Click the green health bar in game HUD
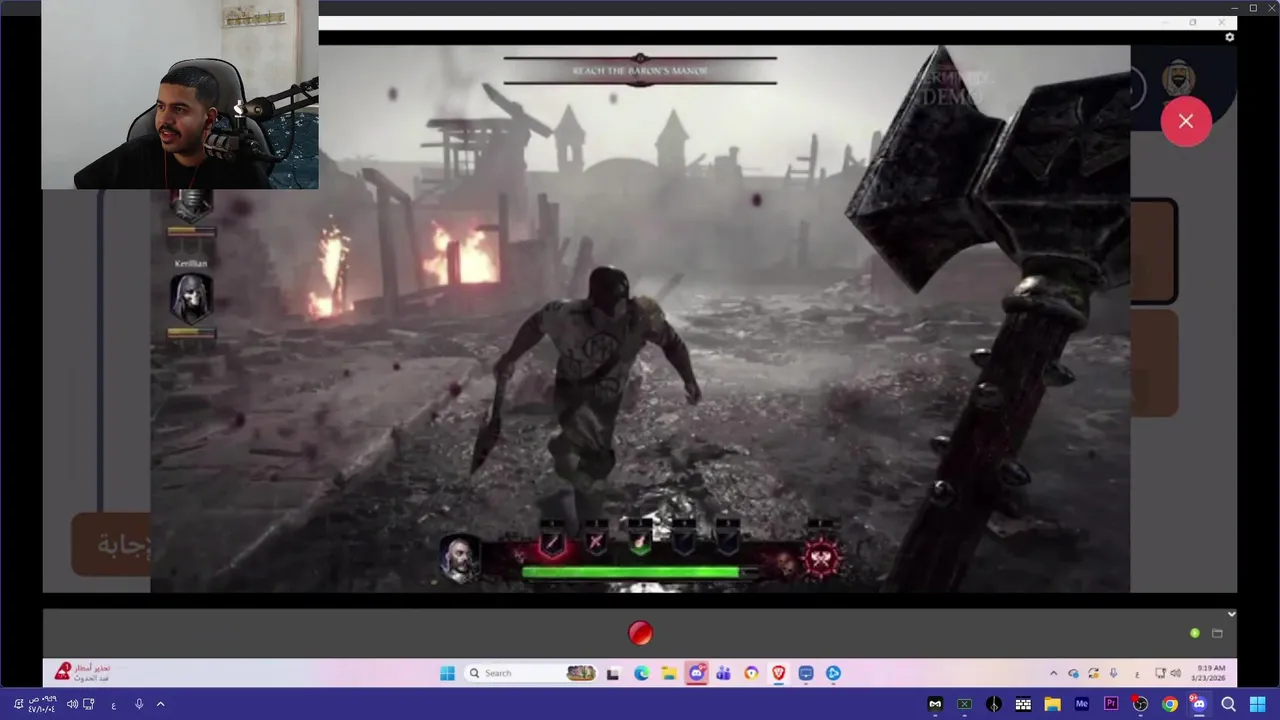1280x720 pixels. (630, 572)
